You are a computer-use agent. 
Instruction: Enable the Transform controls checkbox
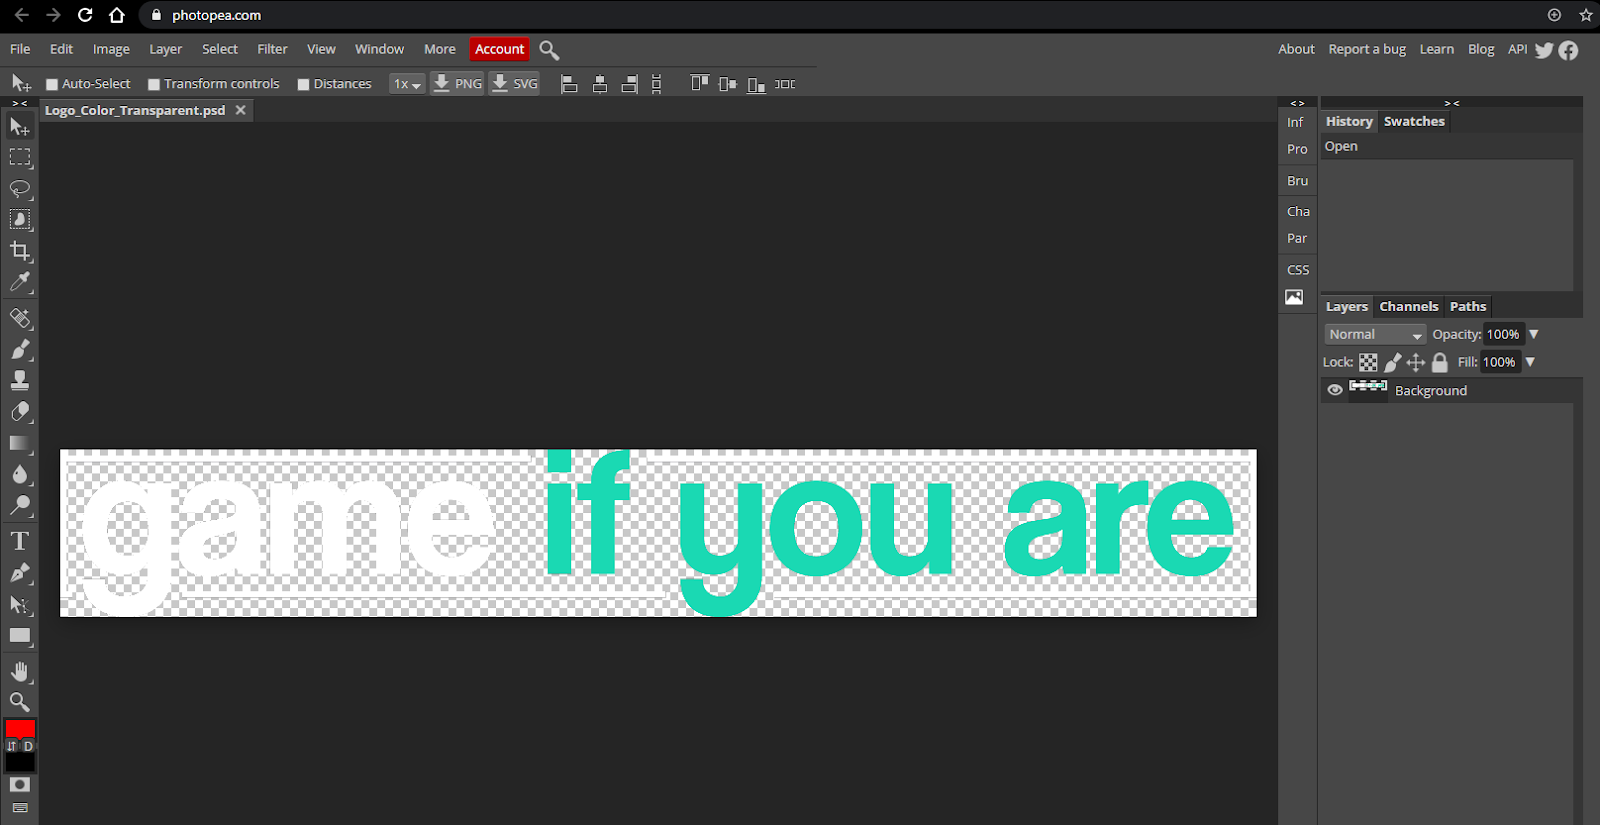point(154,85)
